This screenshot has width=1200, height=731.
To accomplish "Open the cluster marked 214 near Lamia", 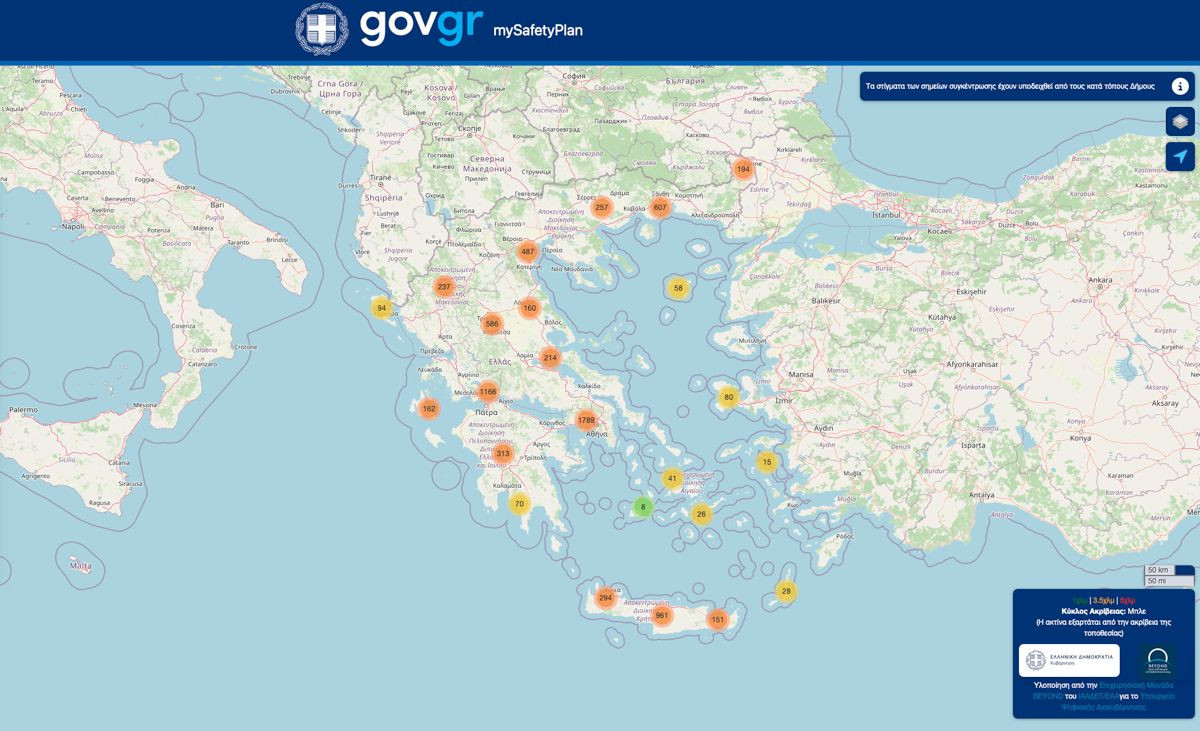I will [x=550, y=357].
